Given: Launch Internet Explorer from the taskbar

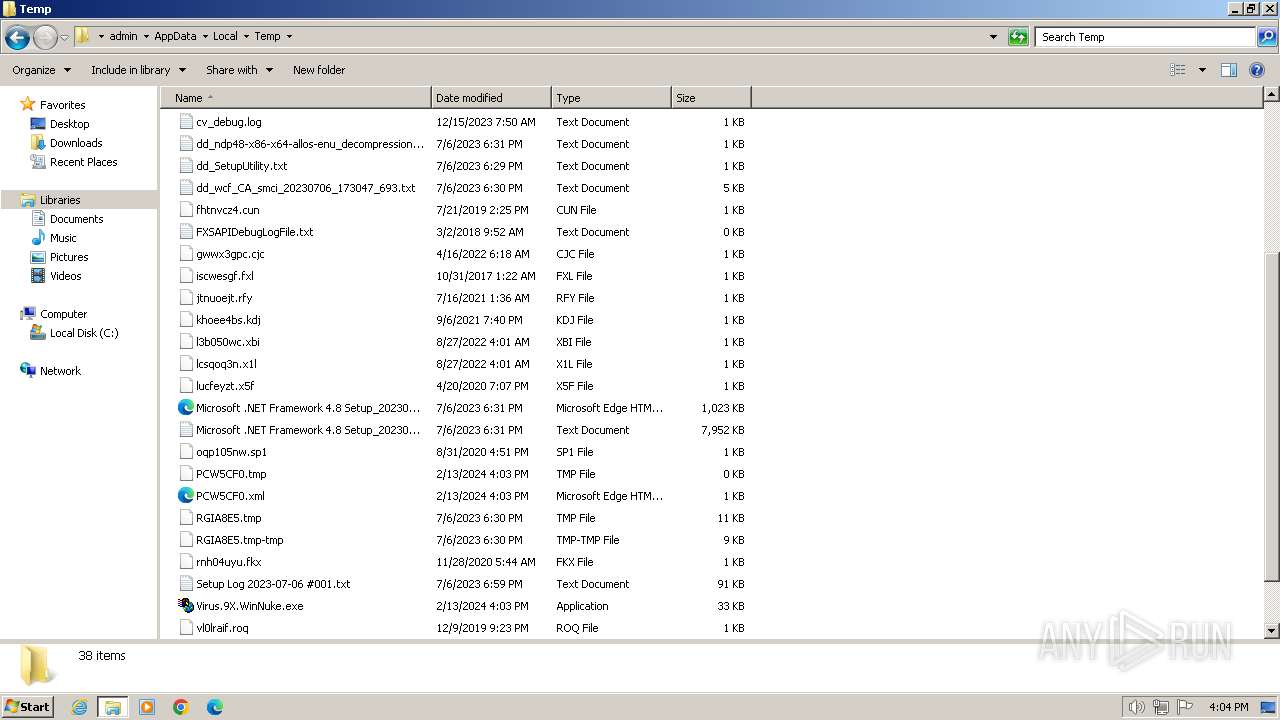Looking at the screenshot, I should click(79, 707).
